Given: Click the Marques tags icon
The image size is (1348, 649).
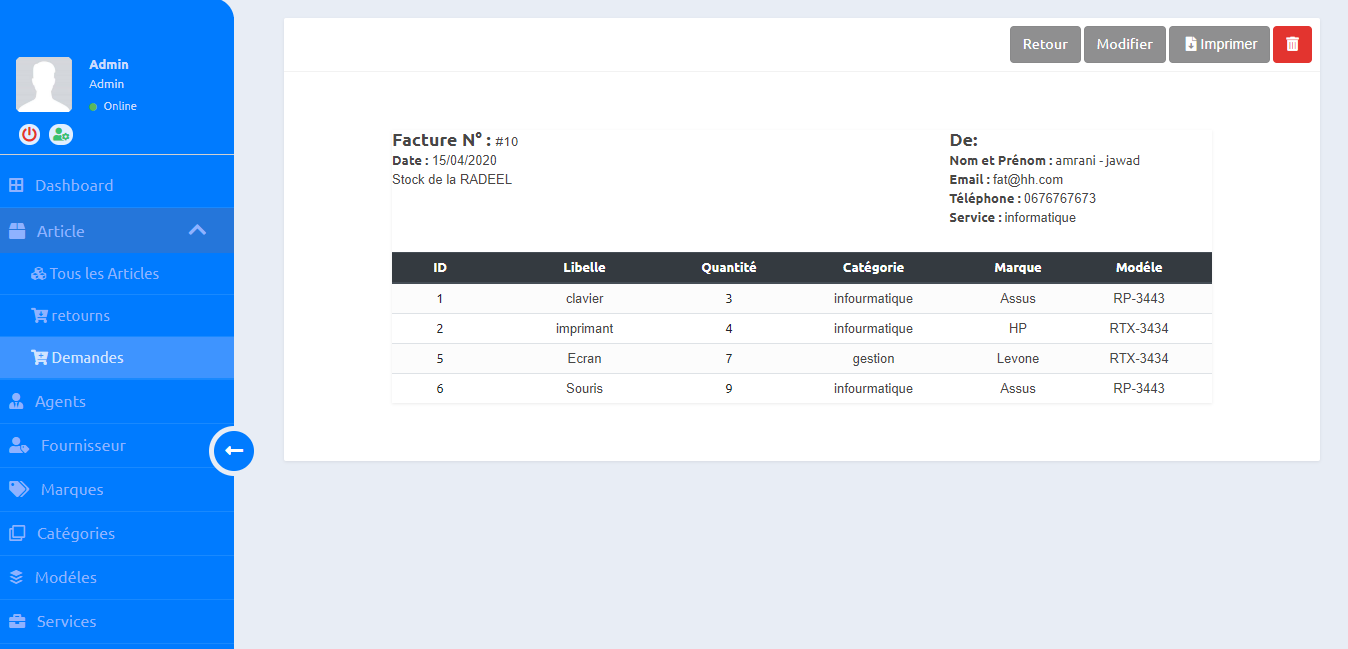Looking at the screenshot, I should tap(18, 489).
